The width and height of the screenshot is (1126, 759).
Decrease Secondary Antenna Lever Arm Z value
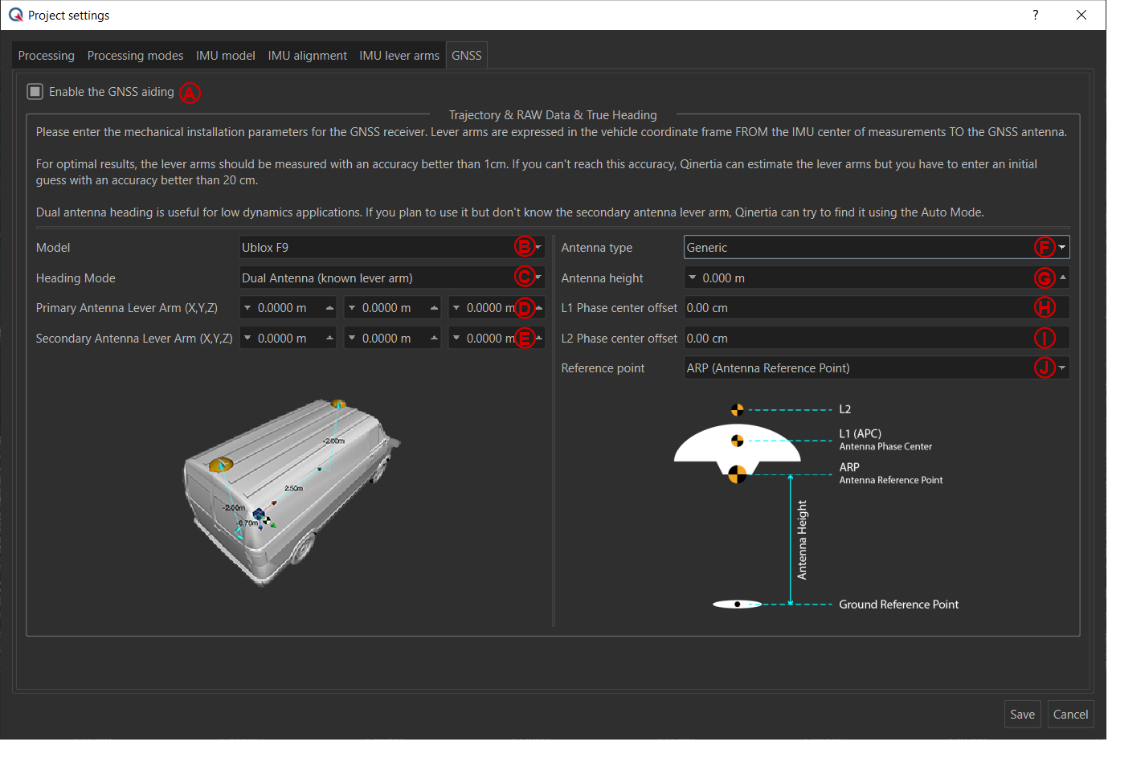[456, 338]
